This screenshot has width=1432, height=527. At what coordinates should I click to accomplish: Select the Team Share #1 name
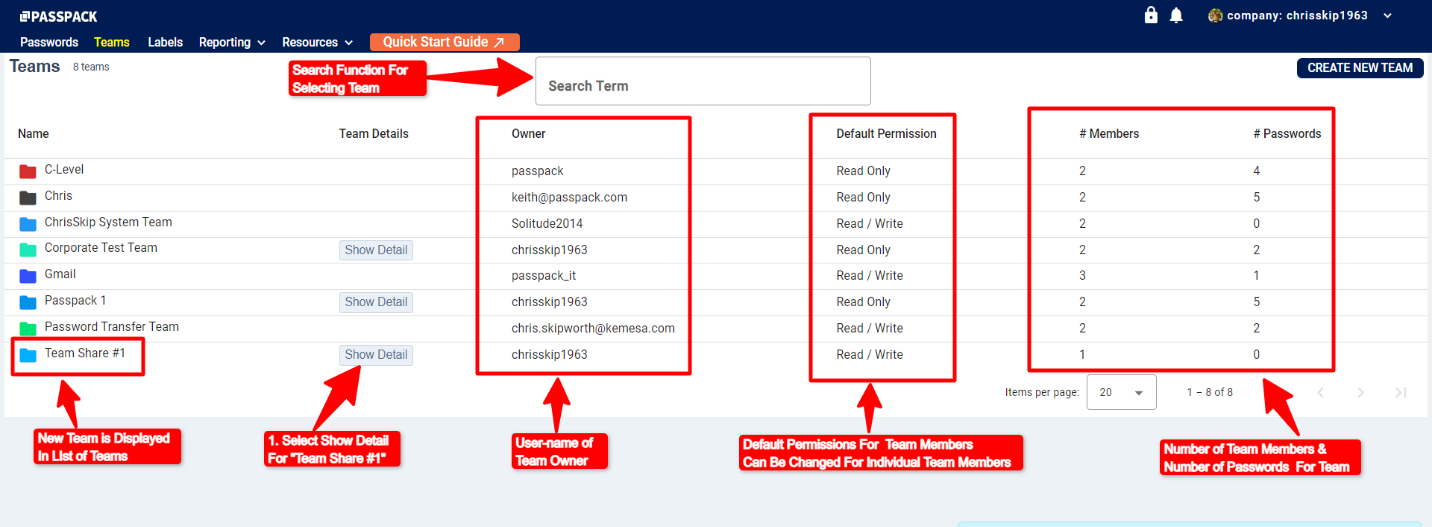coord(85,353)
